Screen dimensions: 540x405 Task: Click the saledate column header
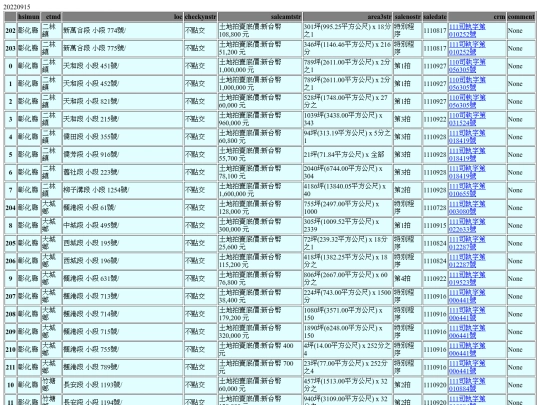[x=435, y=17]
